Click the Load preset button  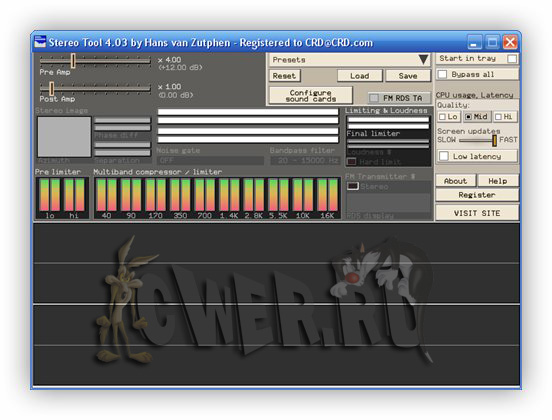(359, 76)
